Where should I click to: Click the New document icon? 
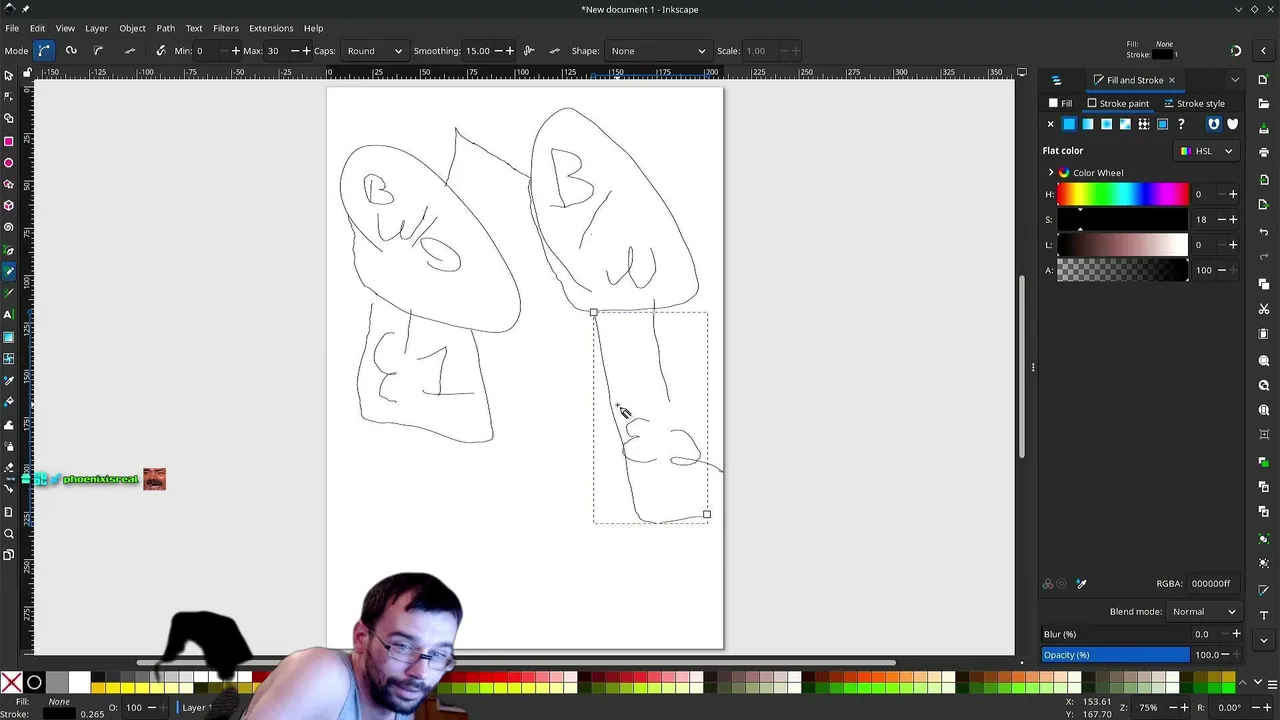(1264, 79)
